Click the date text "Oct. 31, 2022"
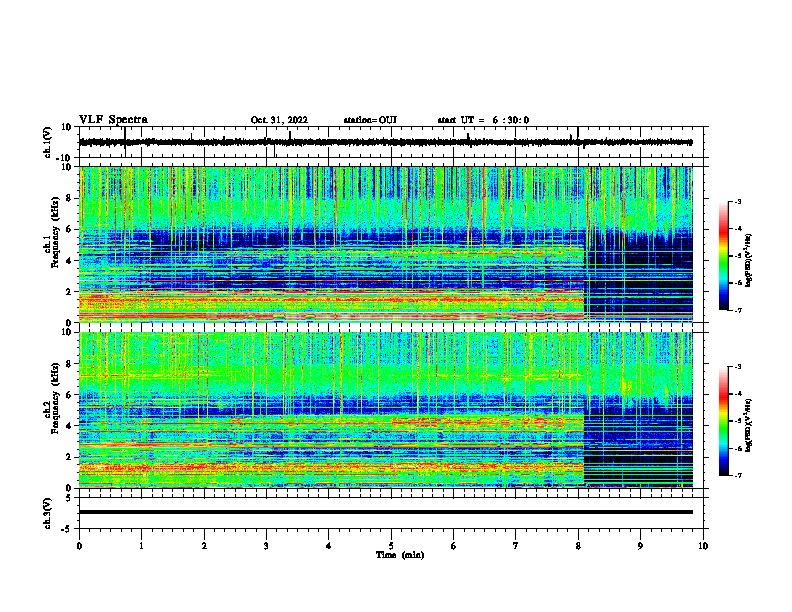This screenshot has height=612, width=792. (x=279, y=120)
